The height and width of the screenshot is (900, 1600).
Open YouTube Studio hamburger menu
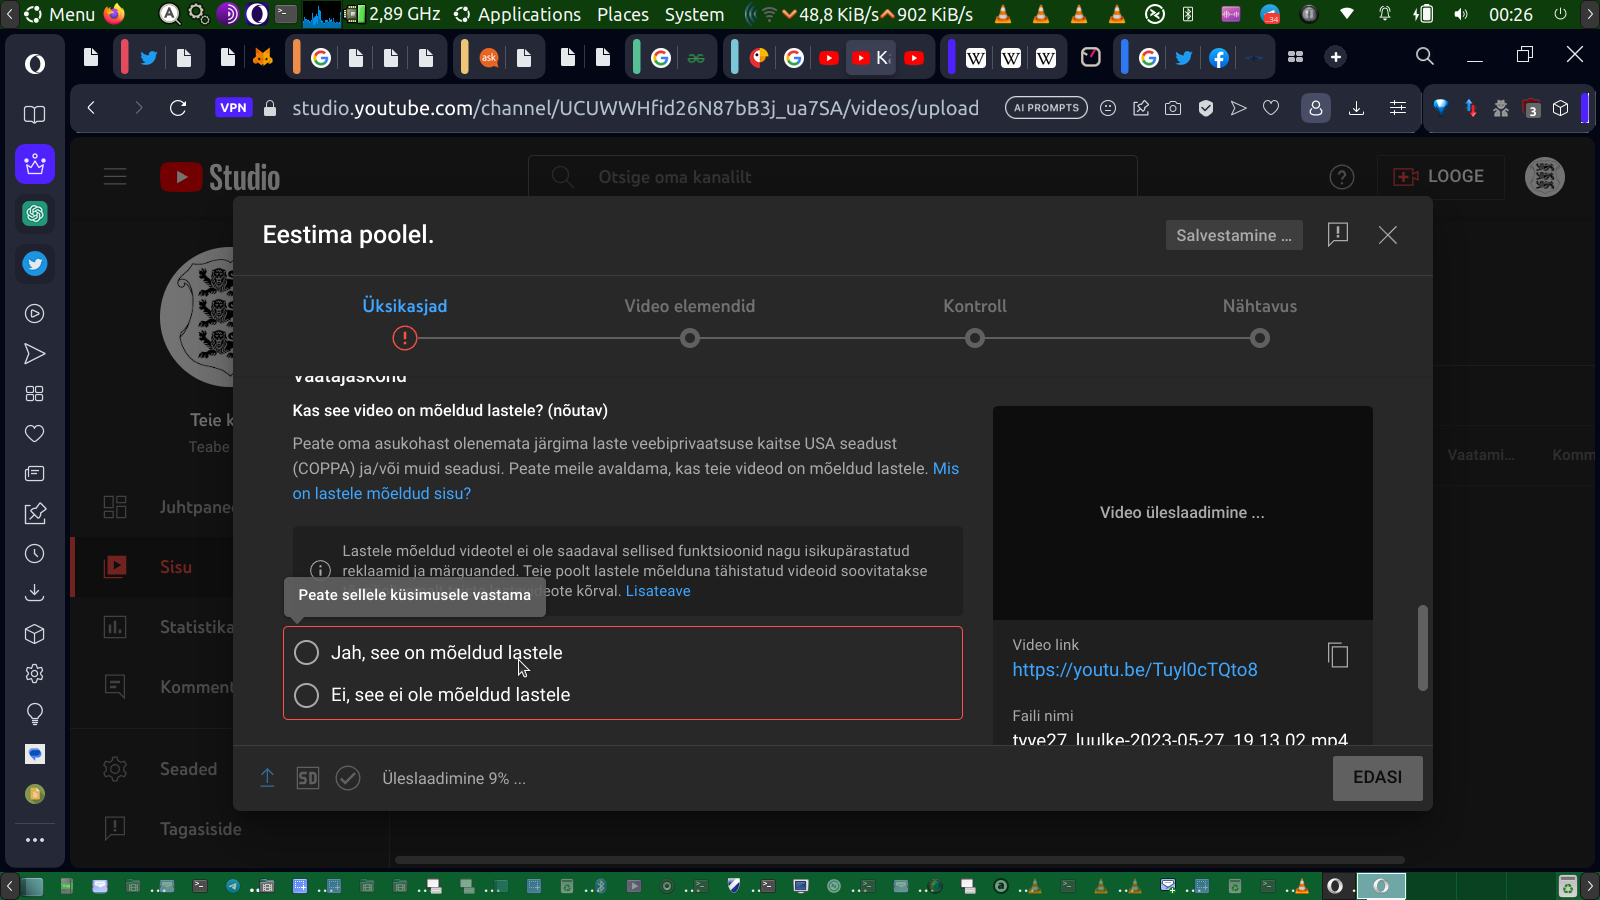115,177
